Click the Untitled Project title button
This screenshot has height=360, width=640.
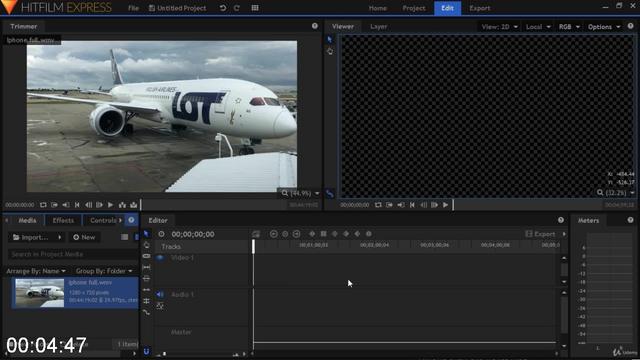click(177, 8)
